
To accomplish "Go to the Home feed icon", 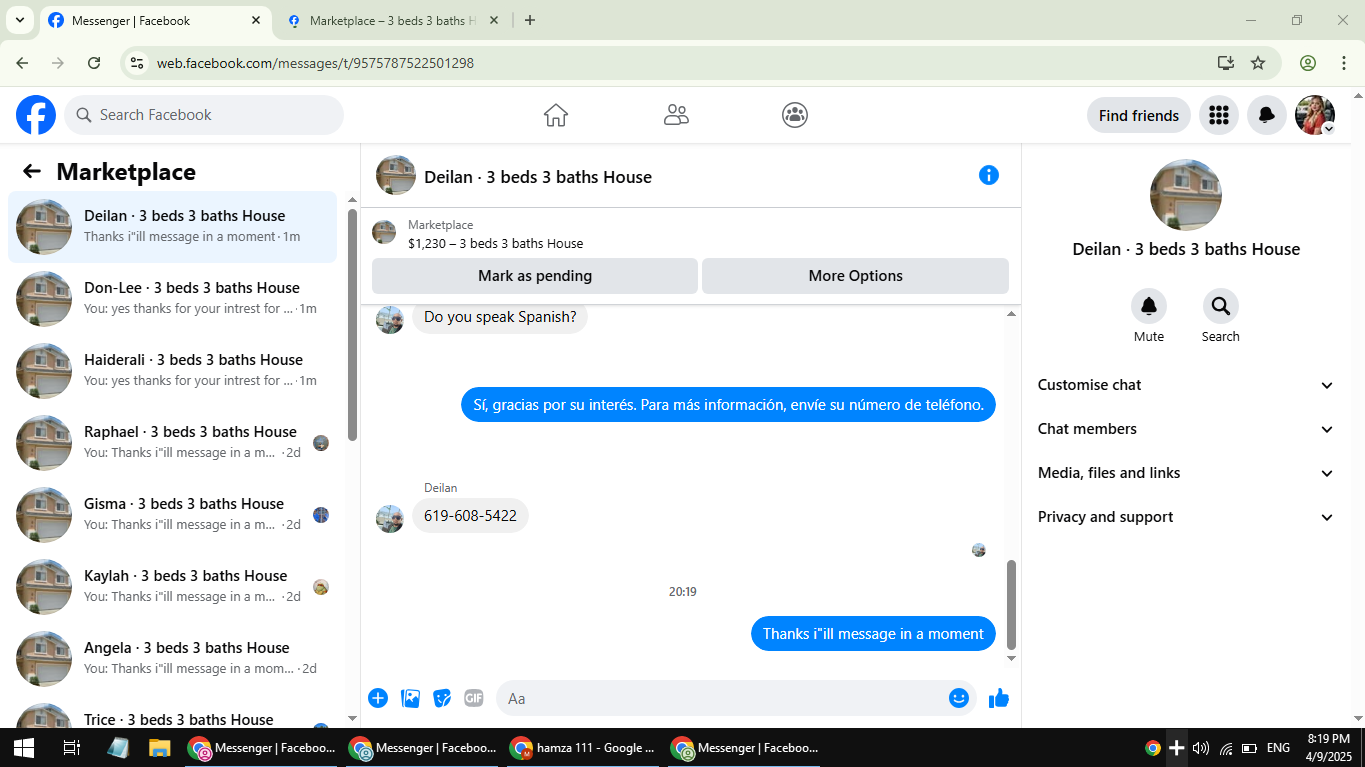I will [556, 115].
